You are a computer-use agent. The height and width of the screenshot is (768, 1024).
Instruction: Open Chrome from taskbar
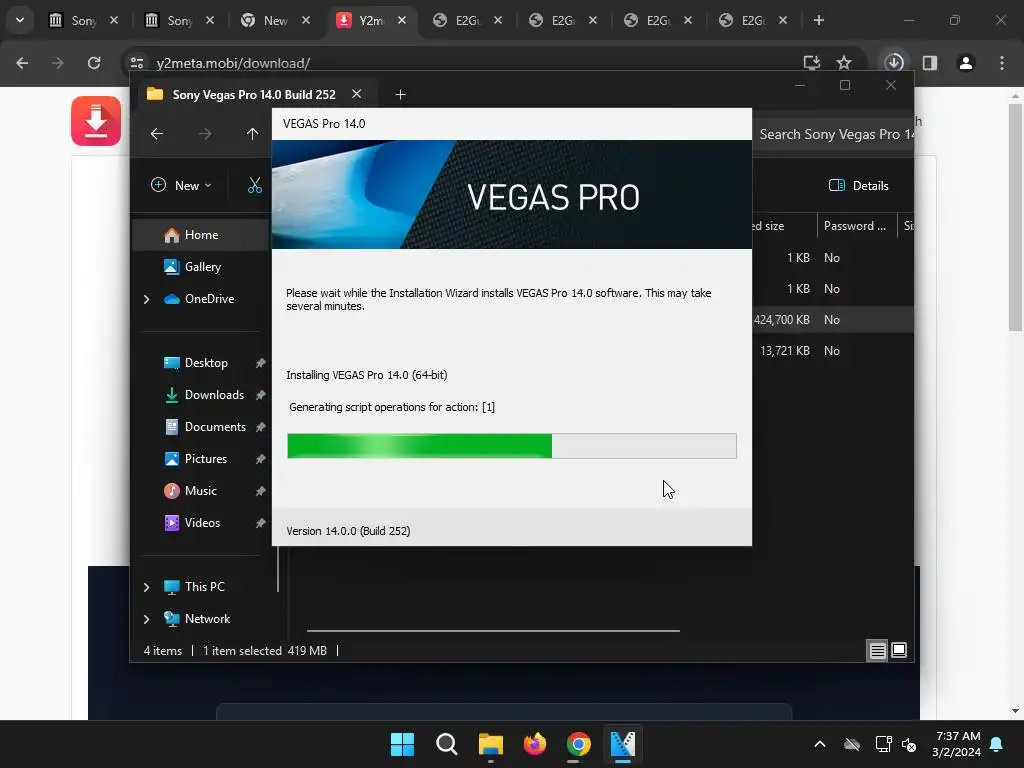579,744
